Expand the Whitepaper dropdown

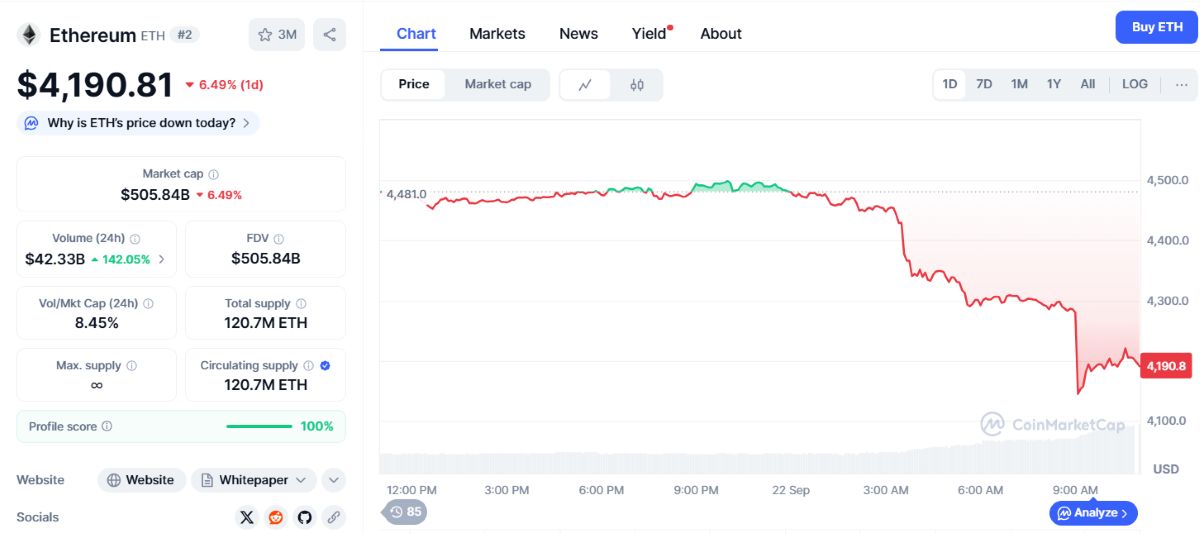pos(254,480)
